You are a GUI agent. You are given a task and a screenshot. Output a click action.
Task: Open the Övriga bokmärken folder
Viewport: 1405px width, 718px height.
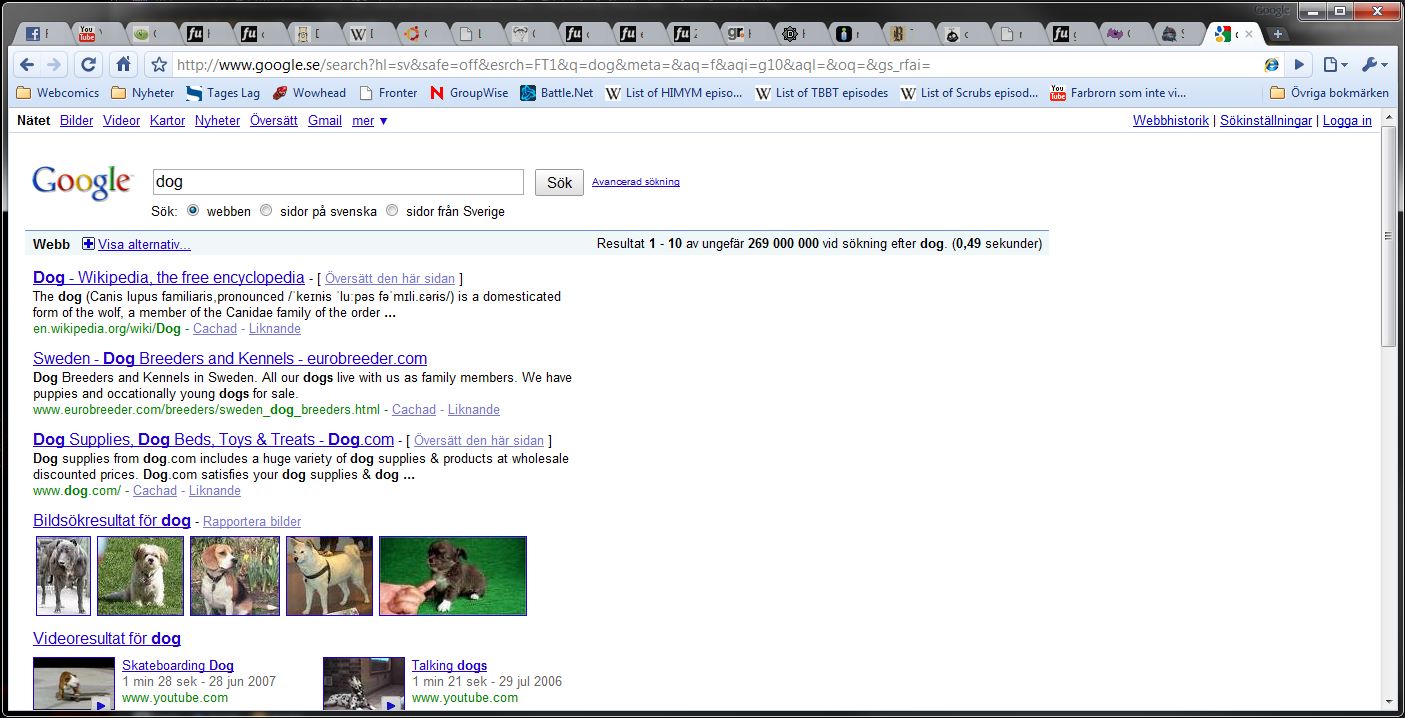[x=1328, y=93]
